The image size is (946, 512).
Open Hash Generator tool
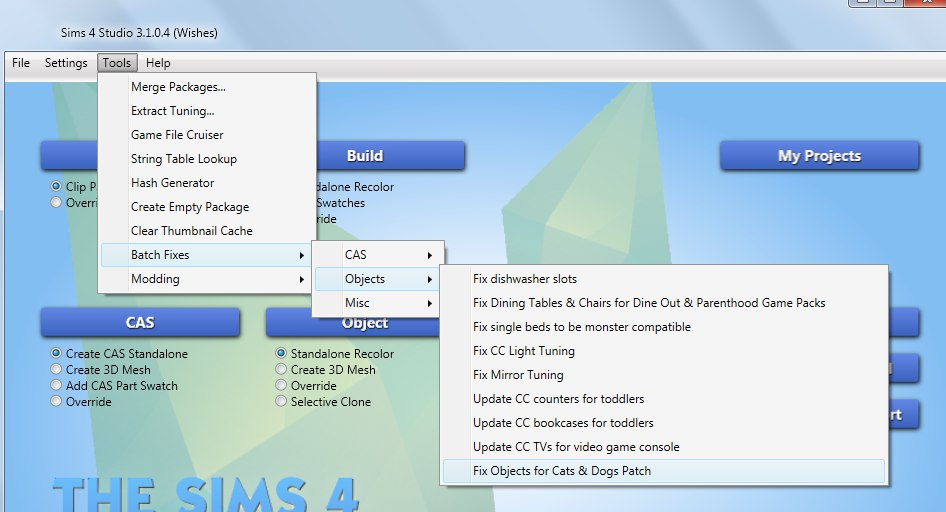(x=207, y=183)
